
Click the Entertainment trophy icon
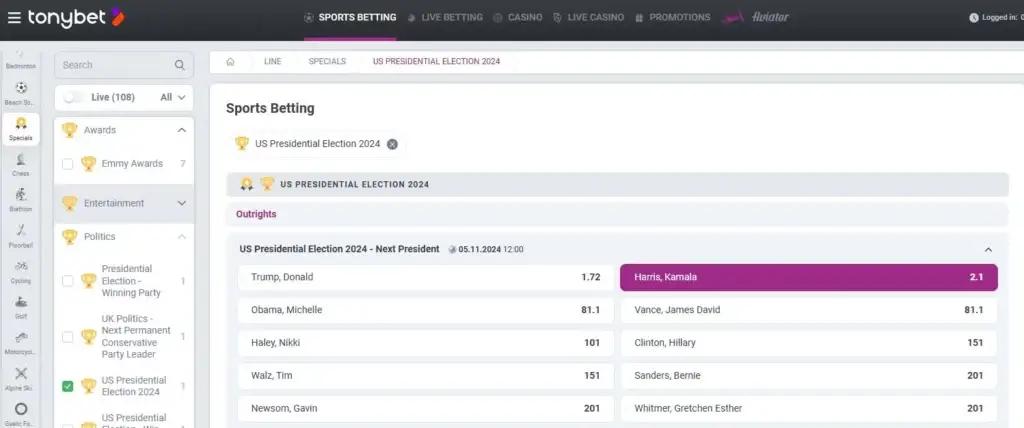pyautogui.click(x=69, y=203)
